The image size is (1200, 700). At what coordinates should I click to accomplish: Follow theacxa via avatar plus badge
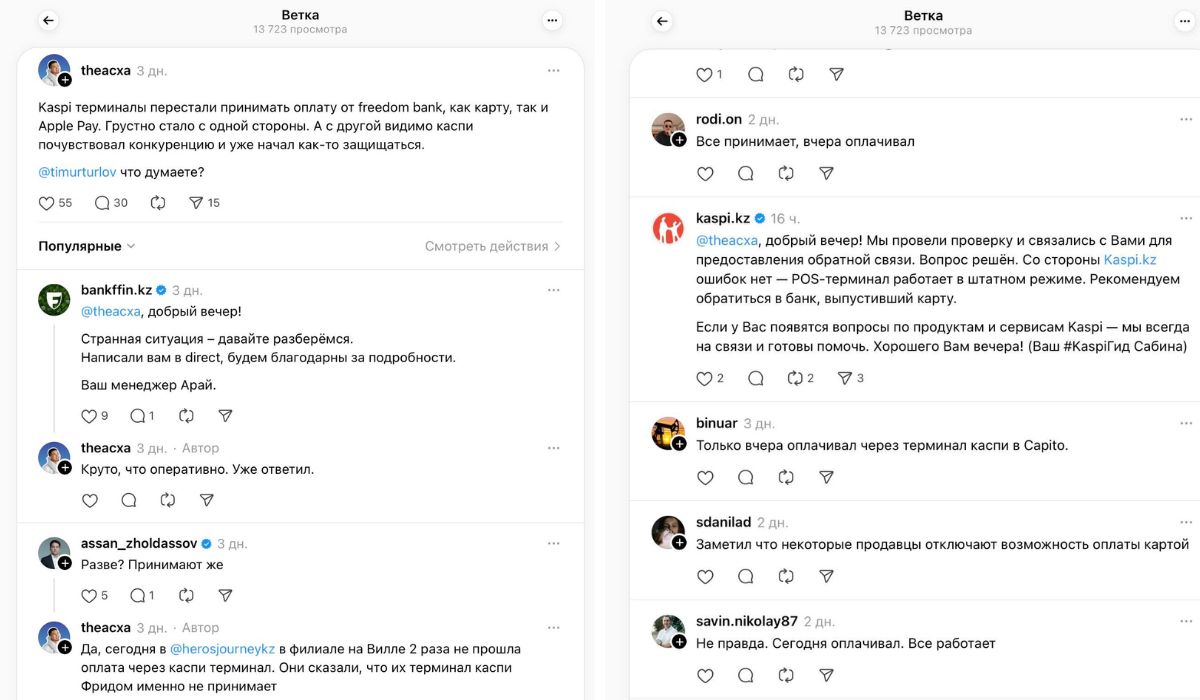coord(64,80)
